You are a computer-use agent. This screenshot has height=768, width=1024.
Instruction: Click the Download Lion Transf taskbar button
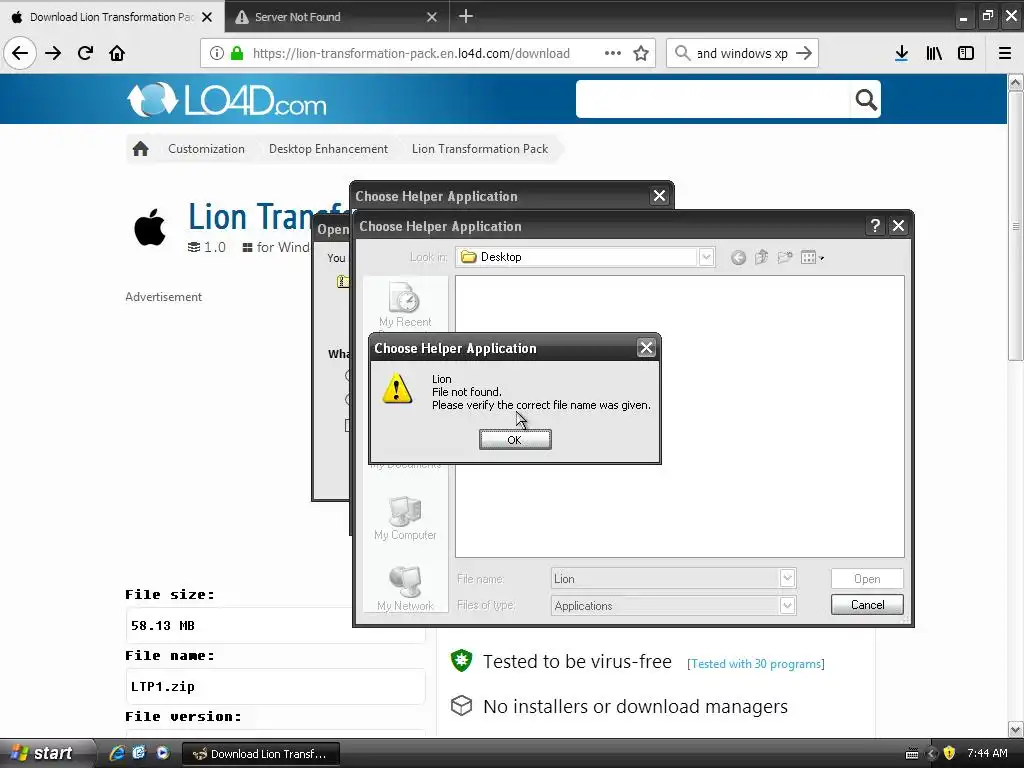[261, 754]
